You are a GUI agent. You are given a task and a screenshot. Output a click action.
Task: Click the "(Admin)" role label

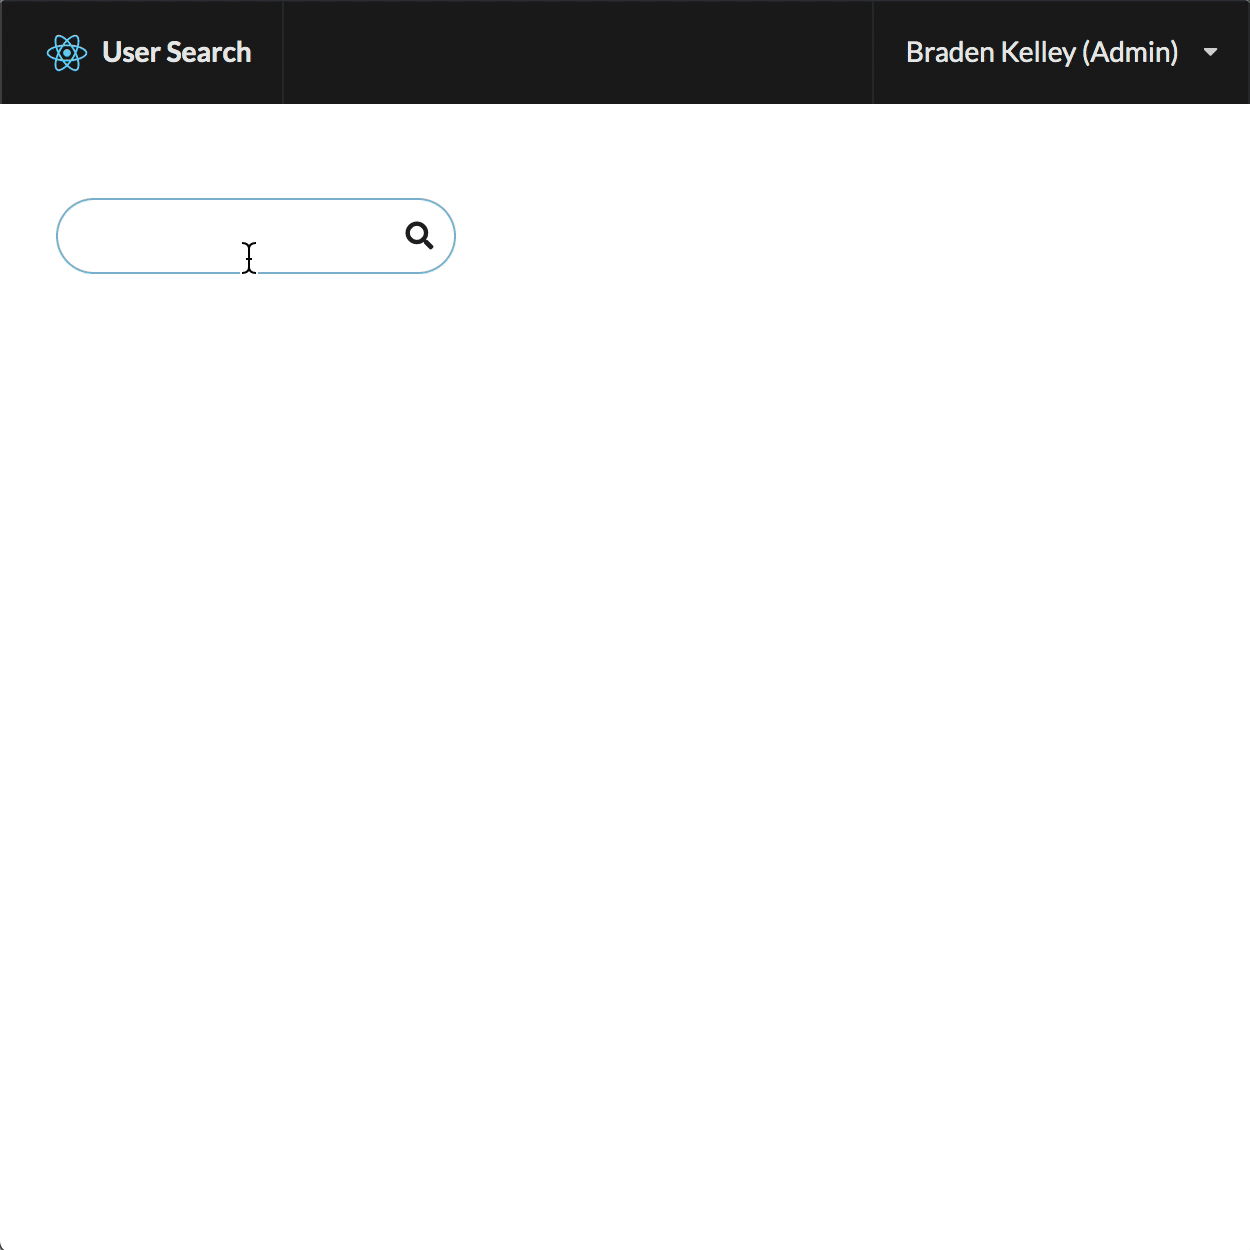[x=1130, y=52]
